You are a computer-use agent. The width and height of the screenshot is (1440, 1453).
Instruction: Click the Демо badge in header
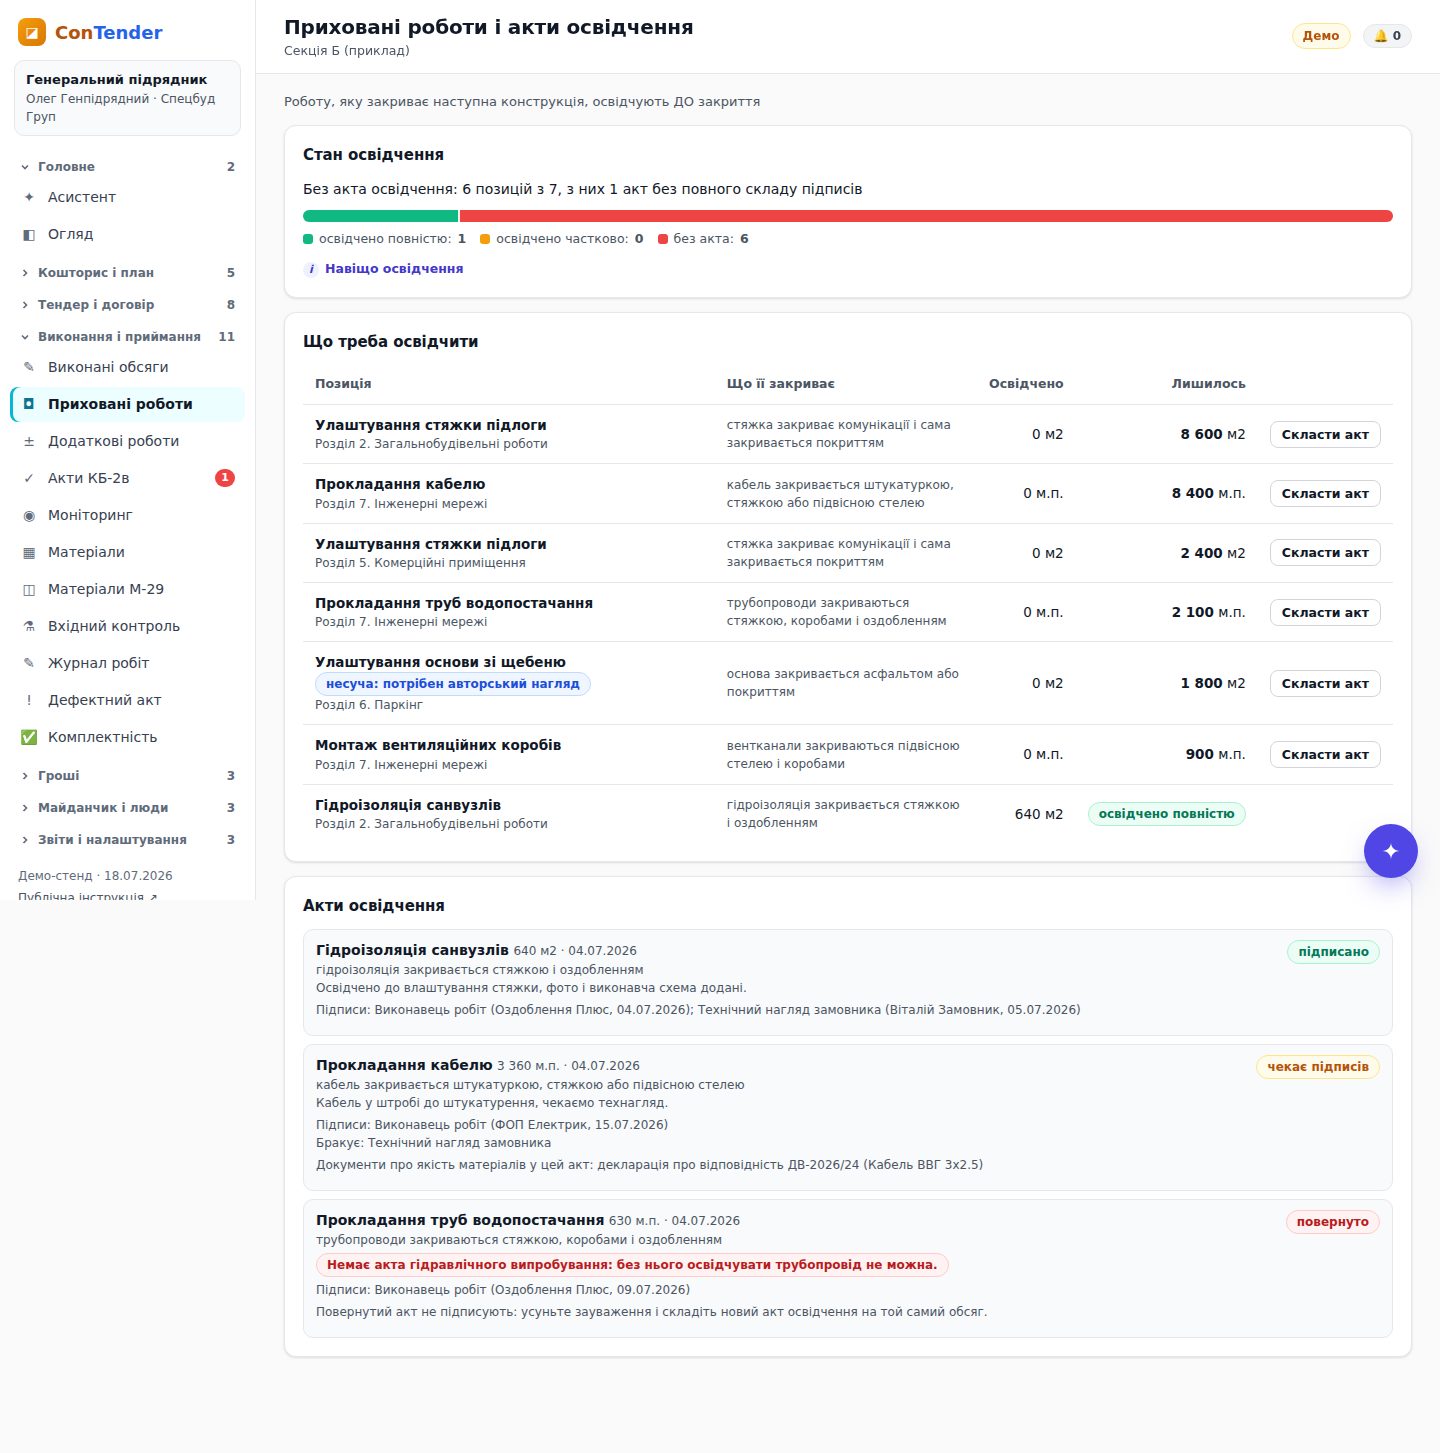[x=1321, y=36]
